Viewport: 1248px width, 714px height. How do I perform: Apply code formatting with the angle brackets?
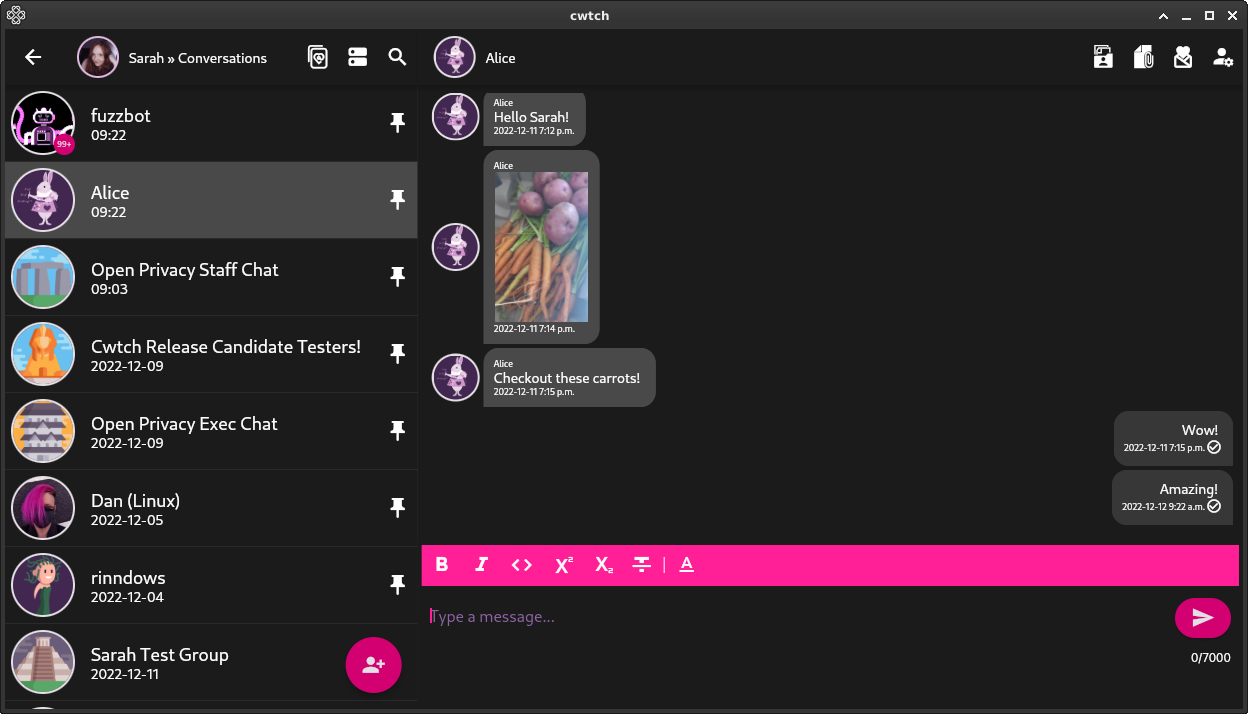pos(522,565)
